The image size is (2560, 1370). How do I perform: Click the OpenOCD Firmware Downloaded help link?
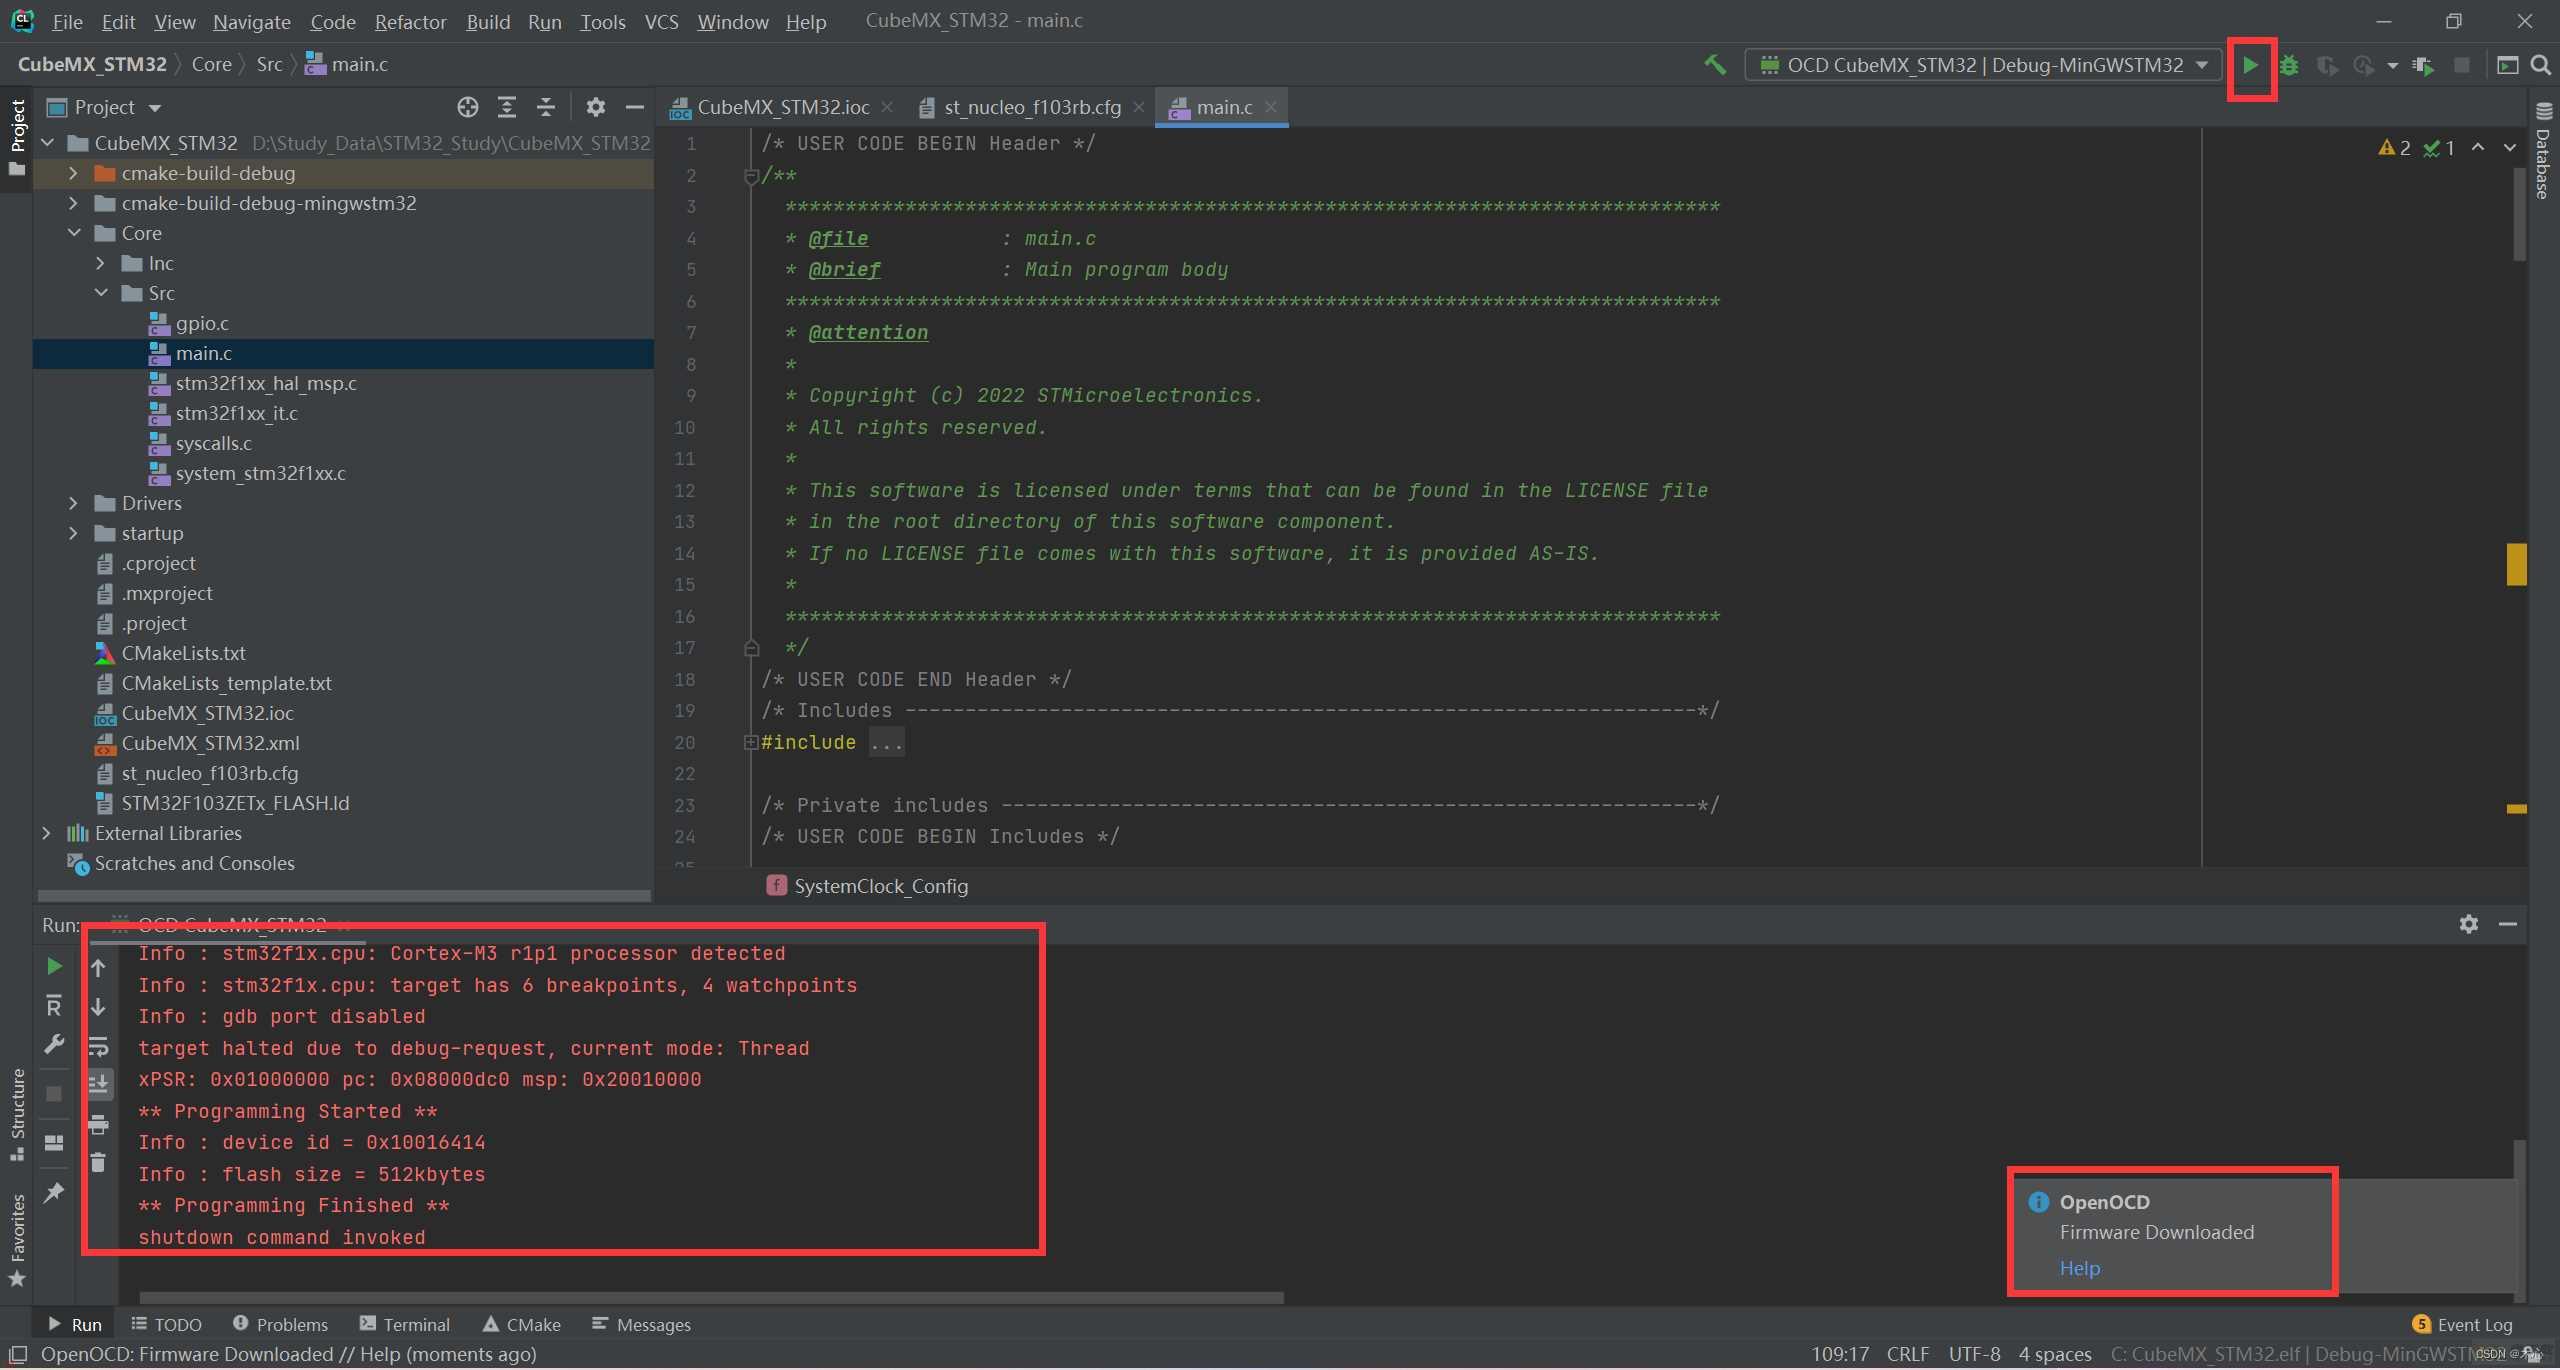pyautogui.click(x=2079, y=1267)
